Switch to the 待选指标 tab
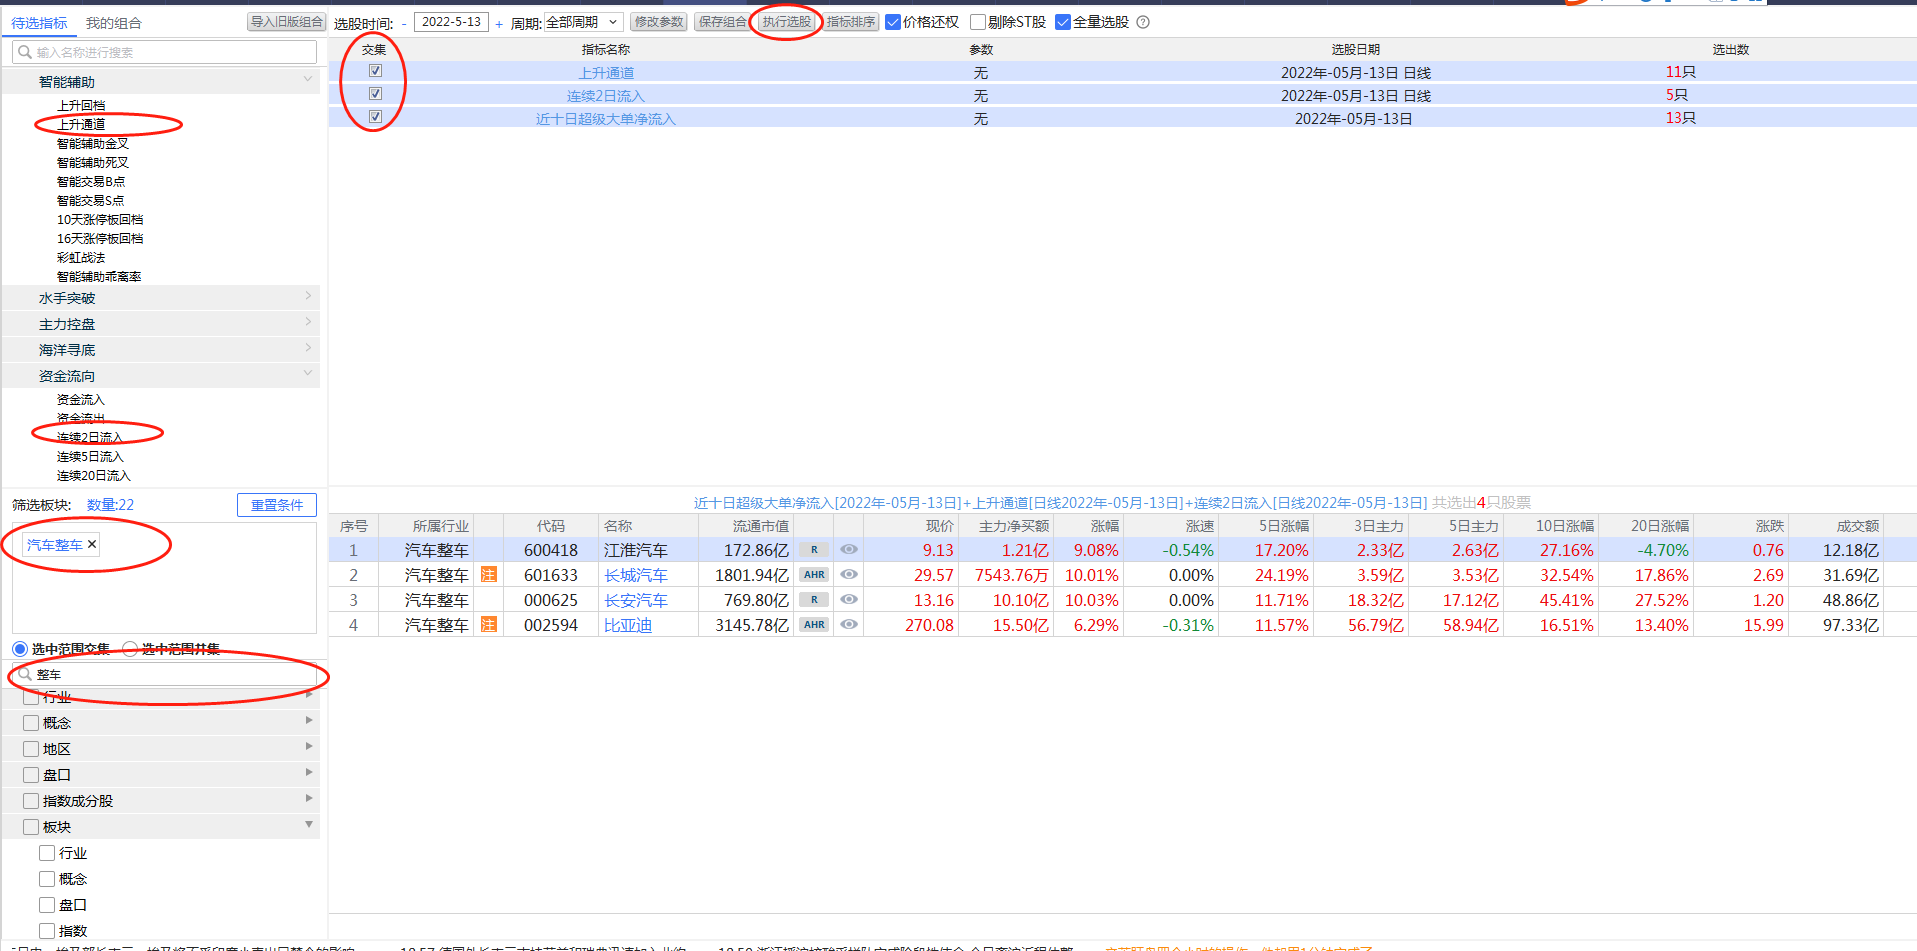This screenshot has width=1917, height=951. click(x=39, y=23)
